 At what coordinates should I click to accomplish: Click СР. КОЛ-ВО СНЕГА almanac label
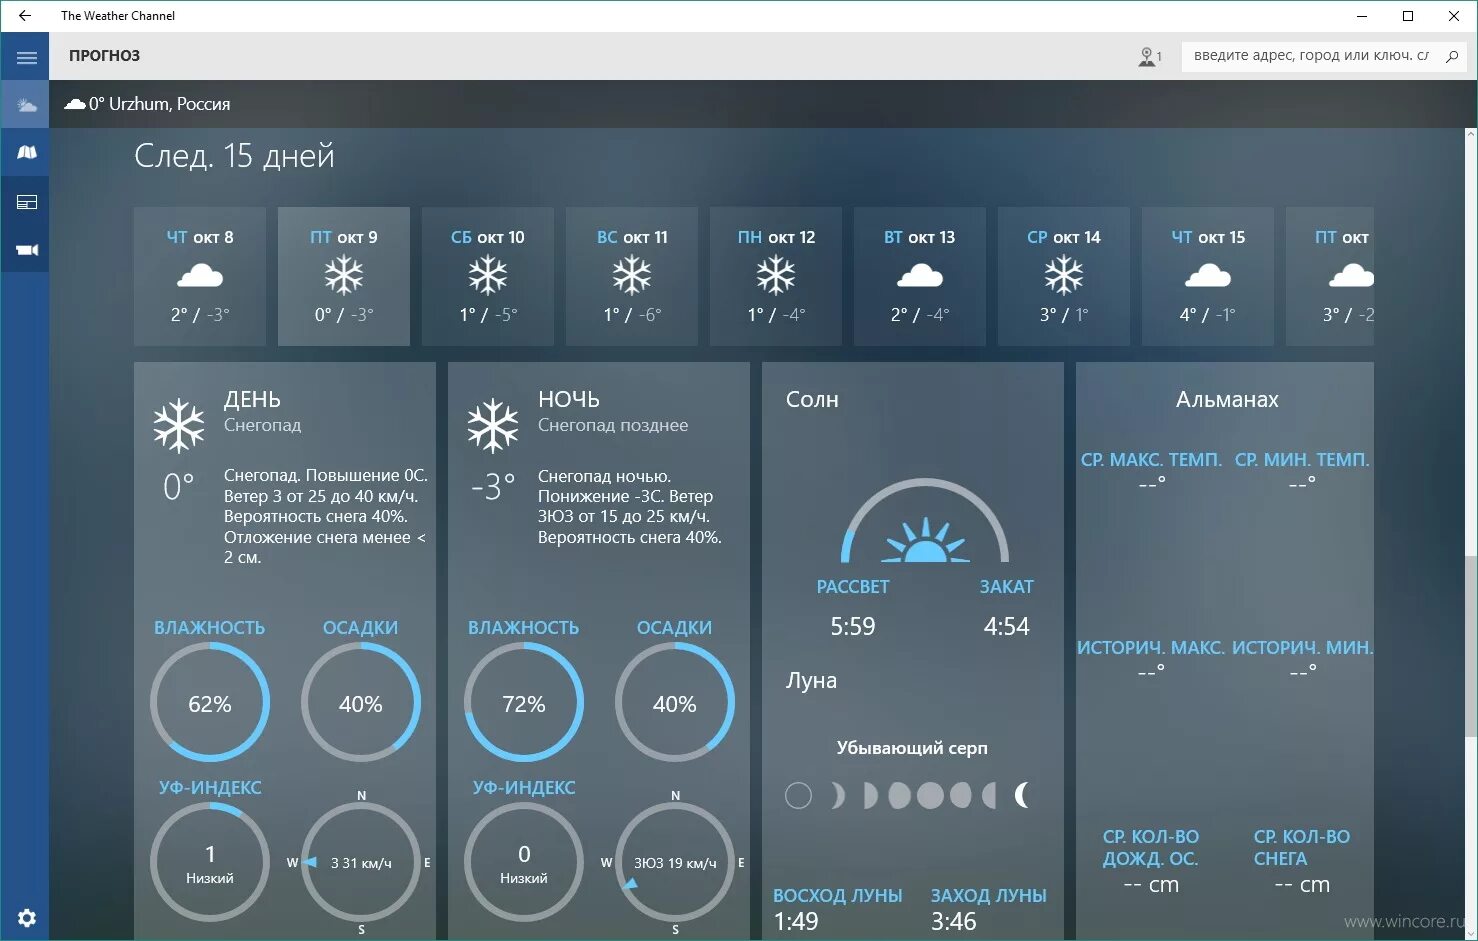tap(1302, 847)
